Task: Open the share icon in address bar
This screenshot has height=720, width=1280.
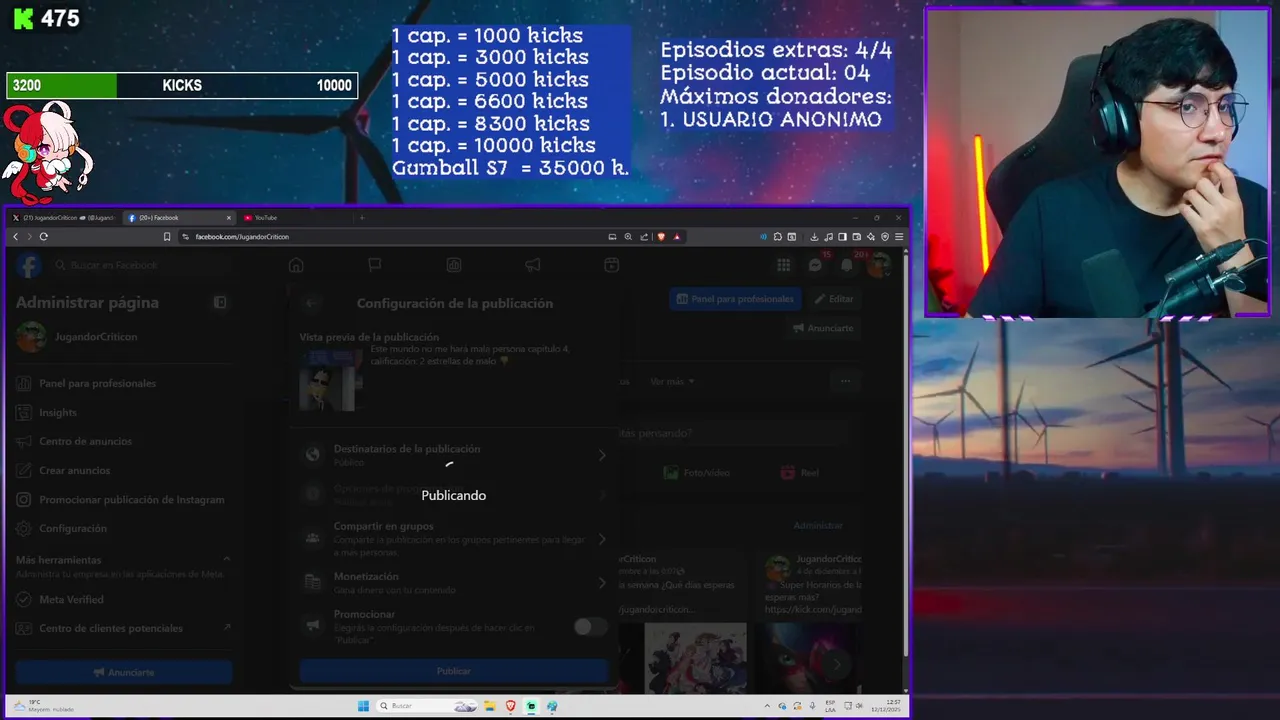Action: click(644, 237)
